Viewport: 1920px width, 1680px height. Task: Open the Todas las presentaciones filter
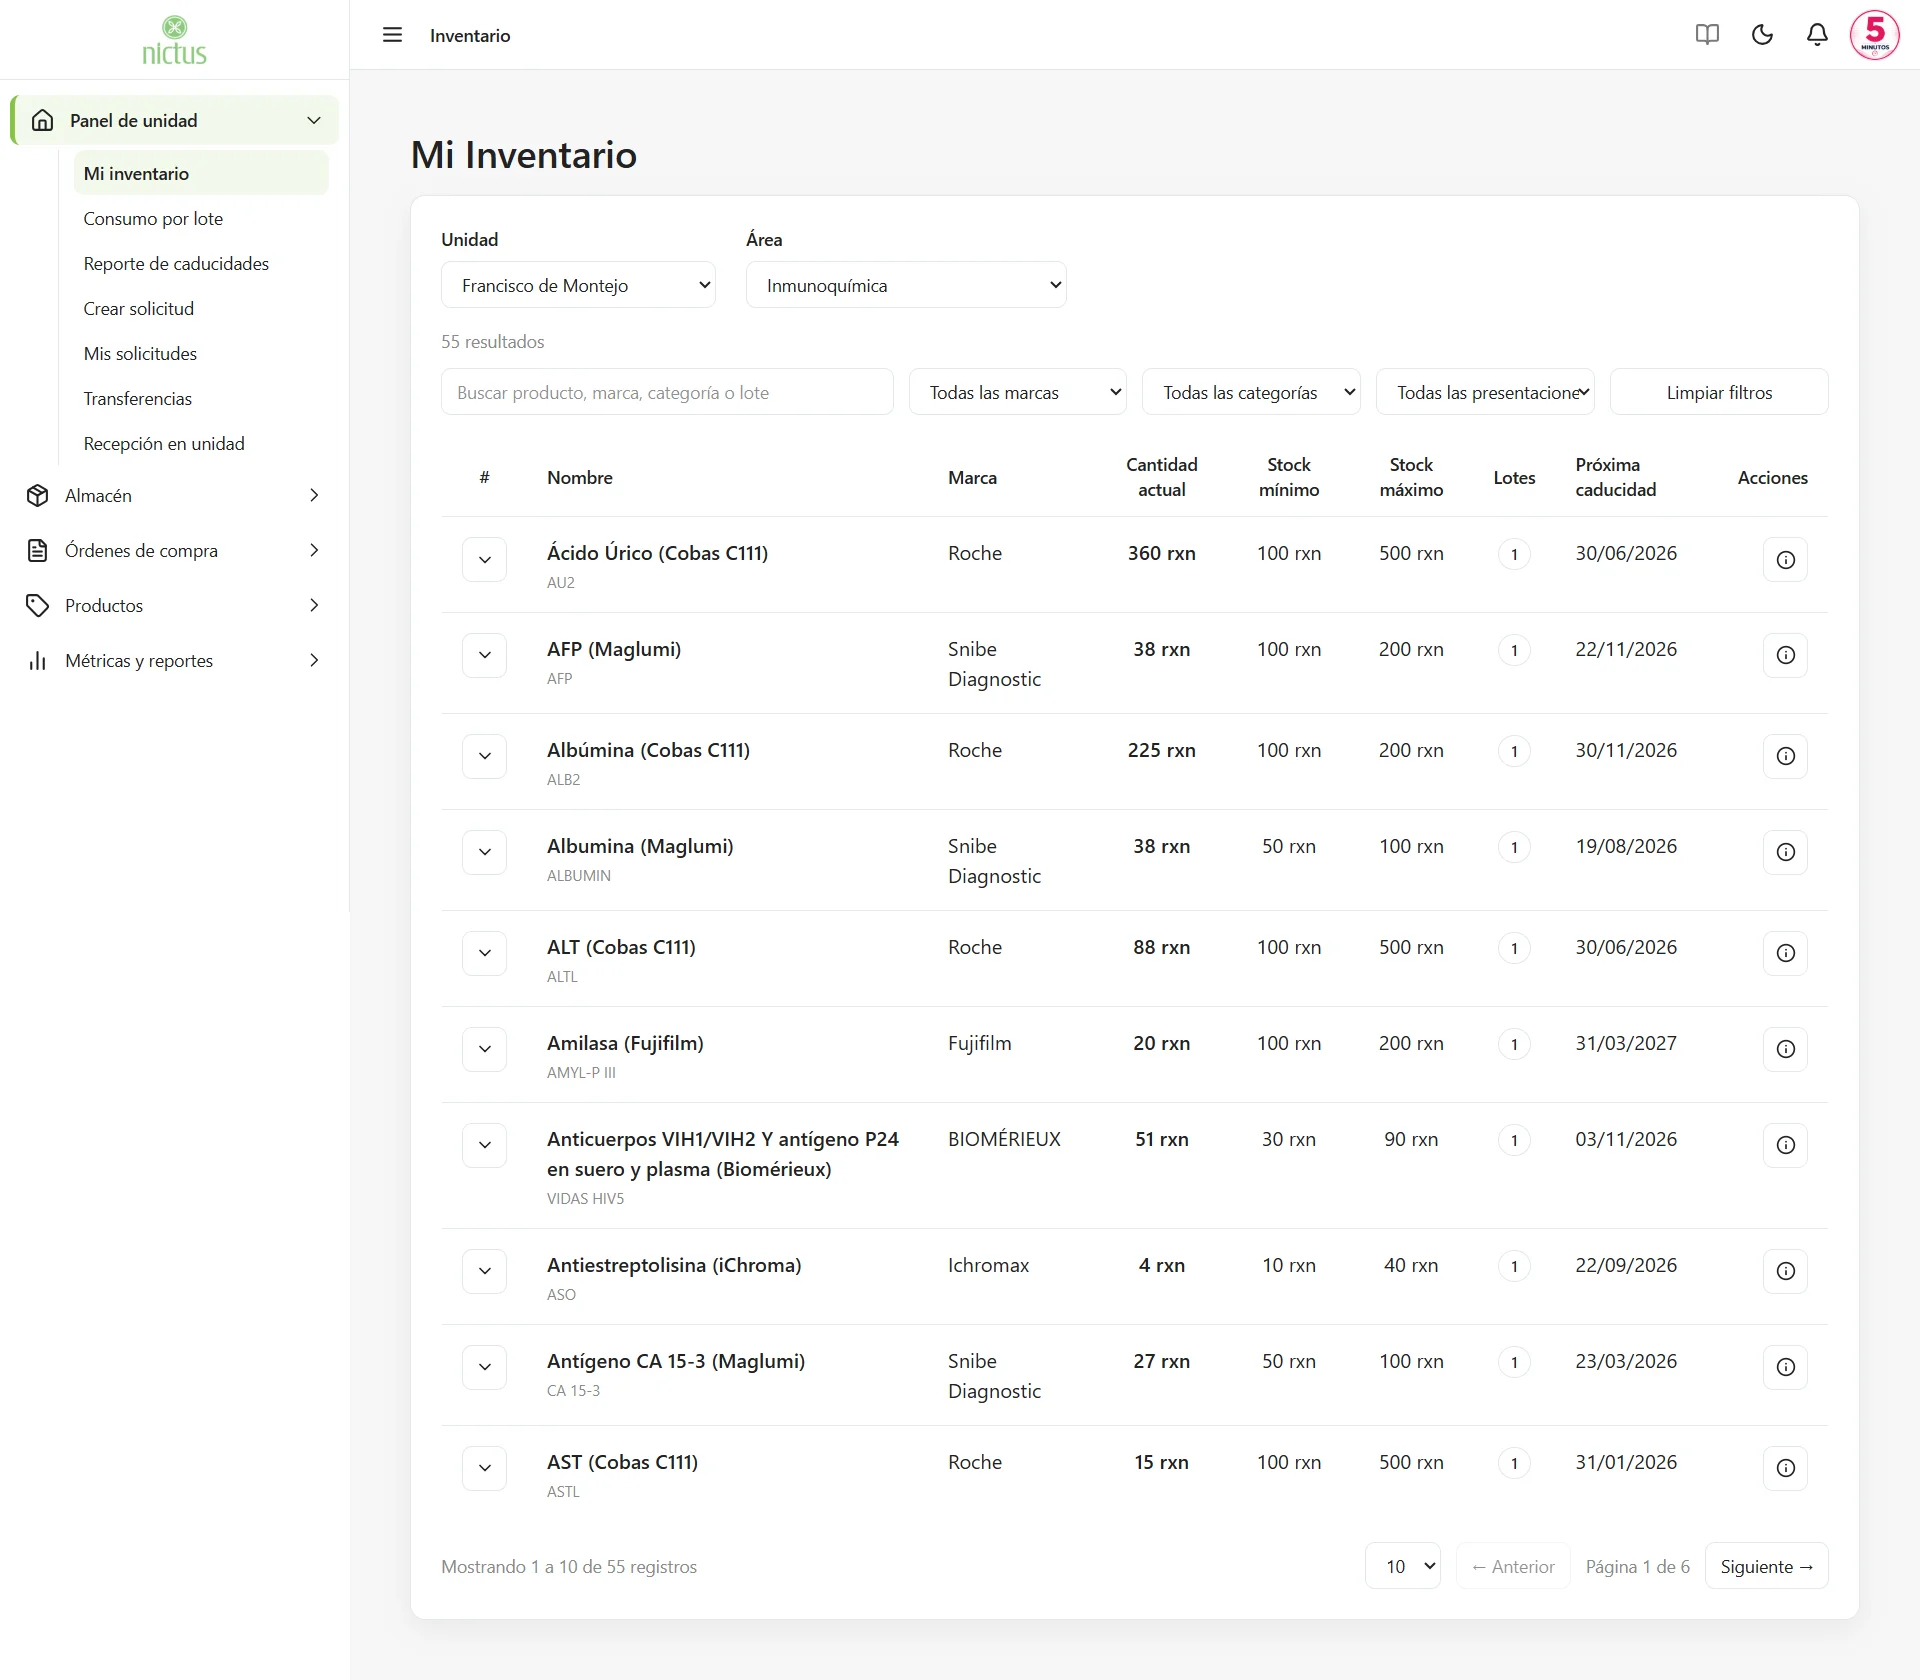click(1485, 392)
